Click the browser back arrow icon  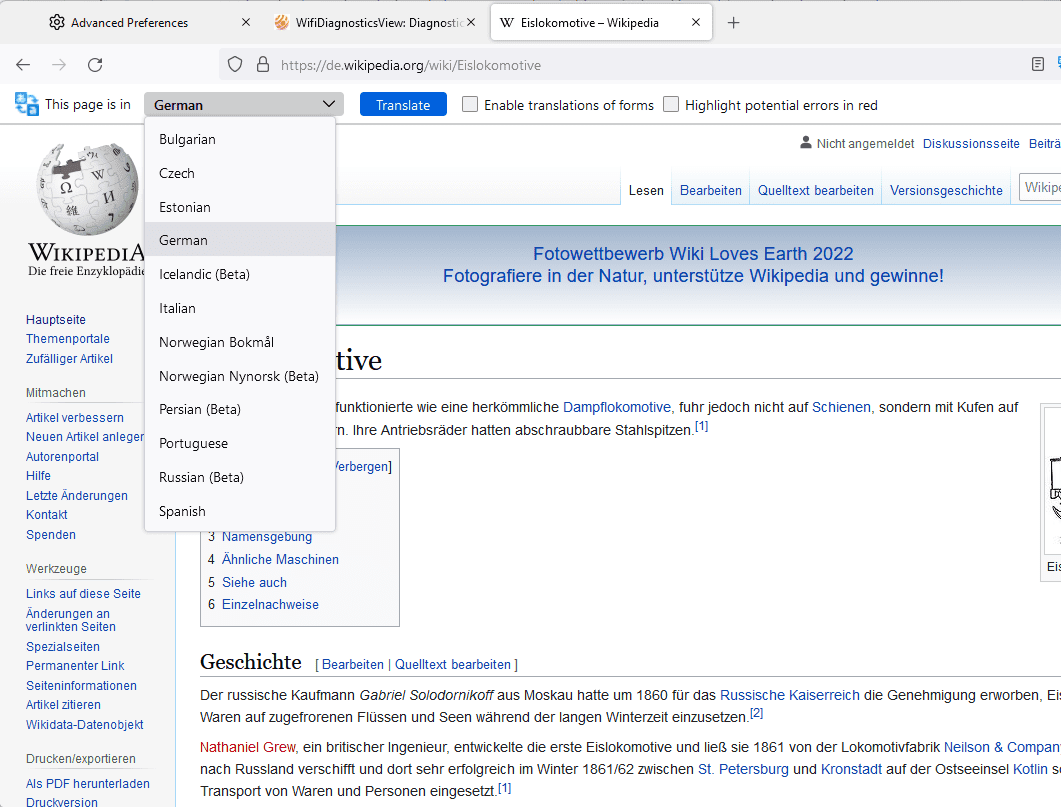point(23,65)
